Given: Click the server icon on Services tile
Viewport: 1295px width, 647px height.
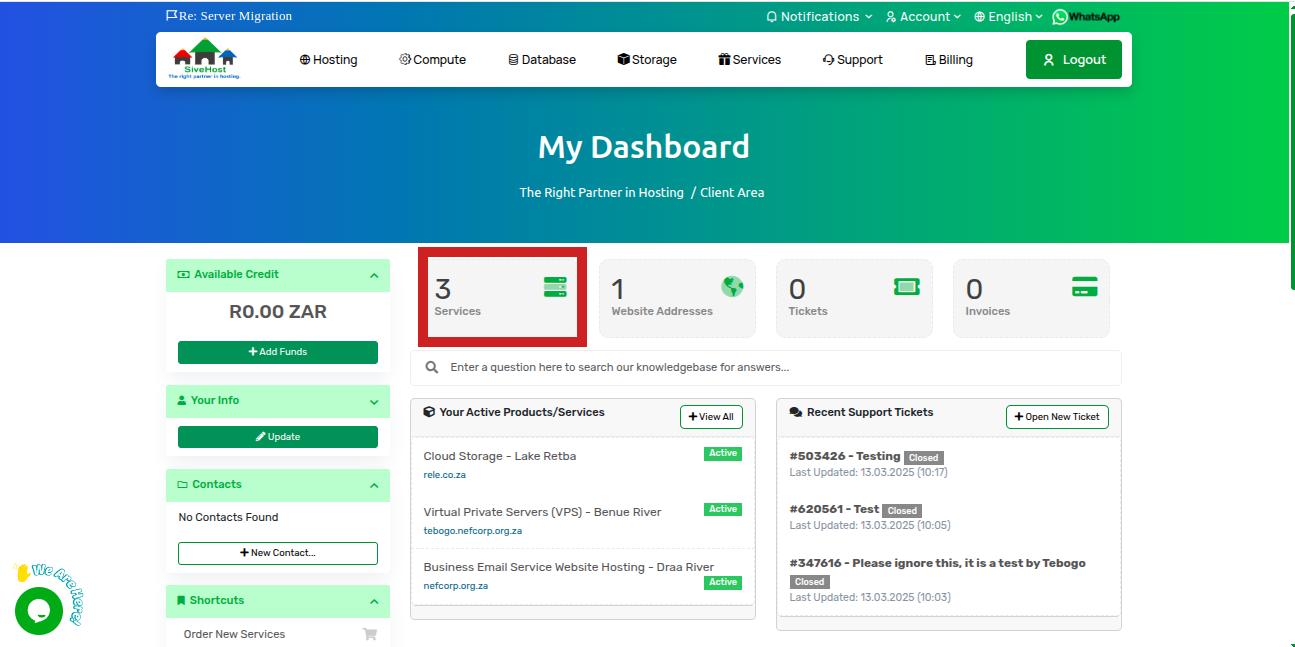Looking at the screenshot, I should click(555, 287).
